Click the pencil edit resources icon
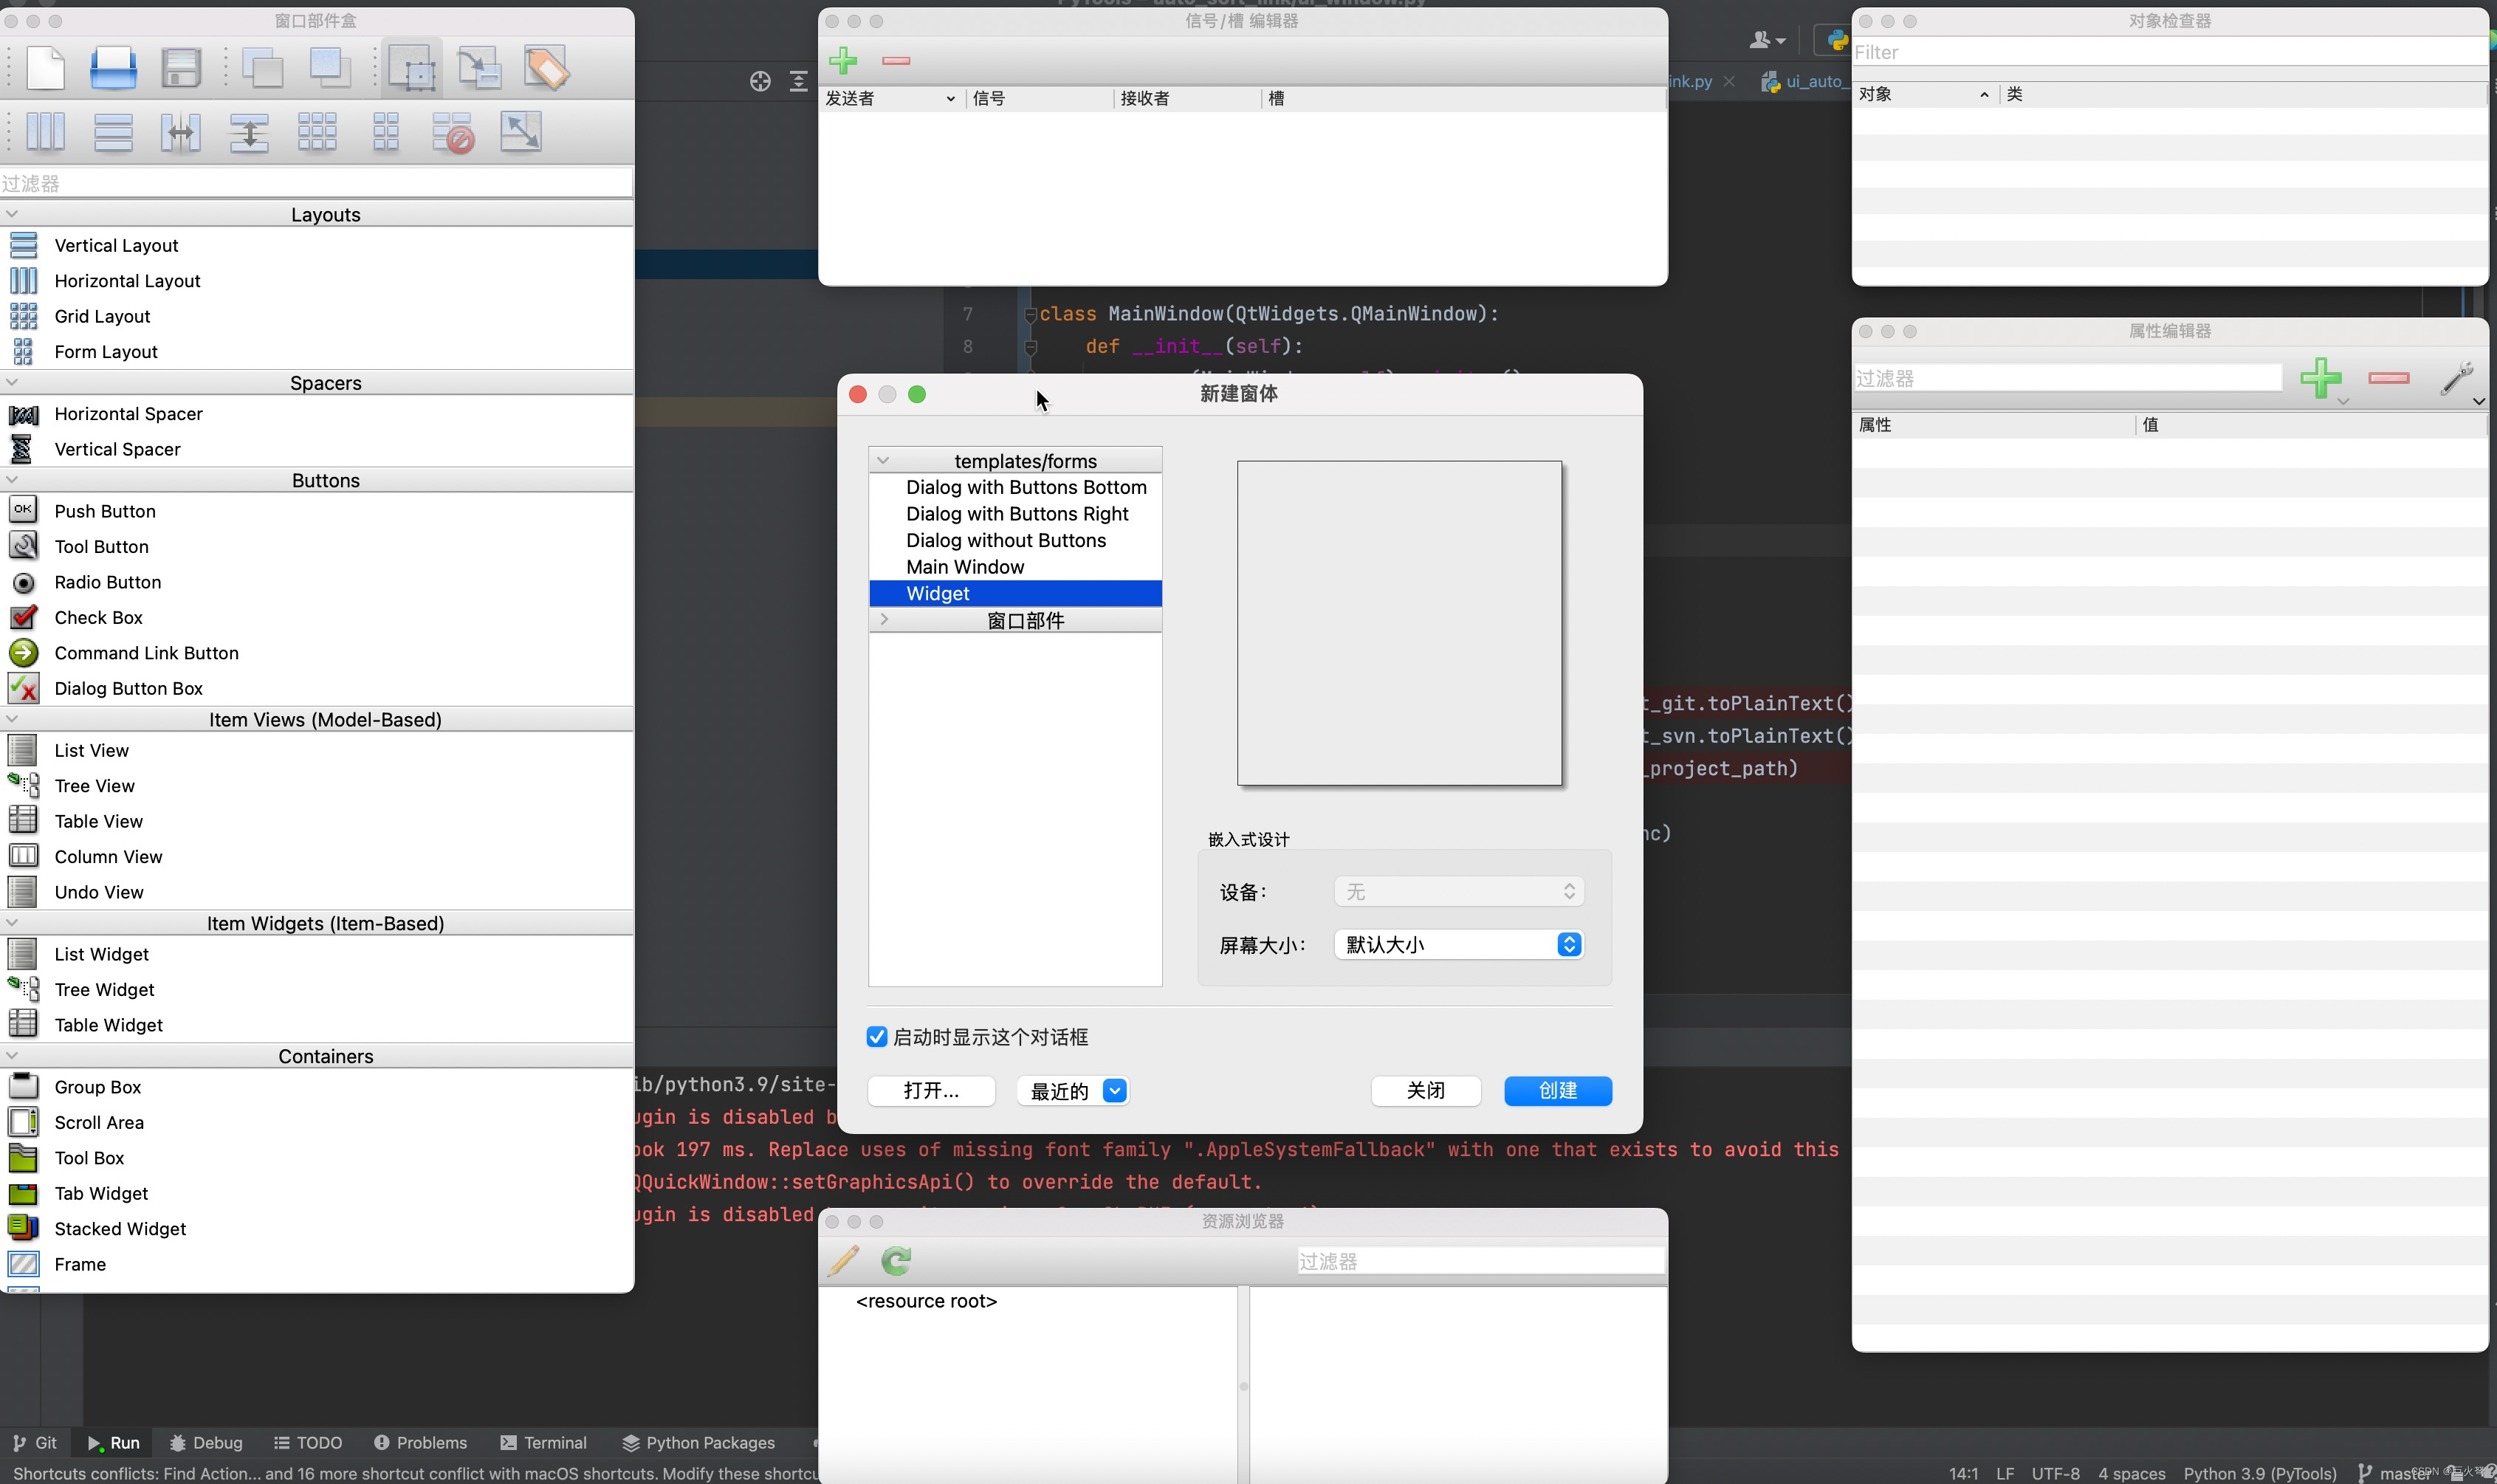Screen dimensions: 2497x1484 tap(843, 1261)
